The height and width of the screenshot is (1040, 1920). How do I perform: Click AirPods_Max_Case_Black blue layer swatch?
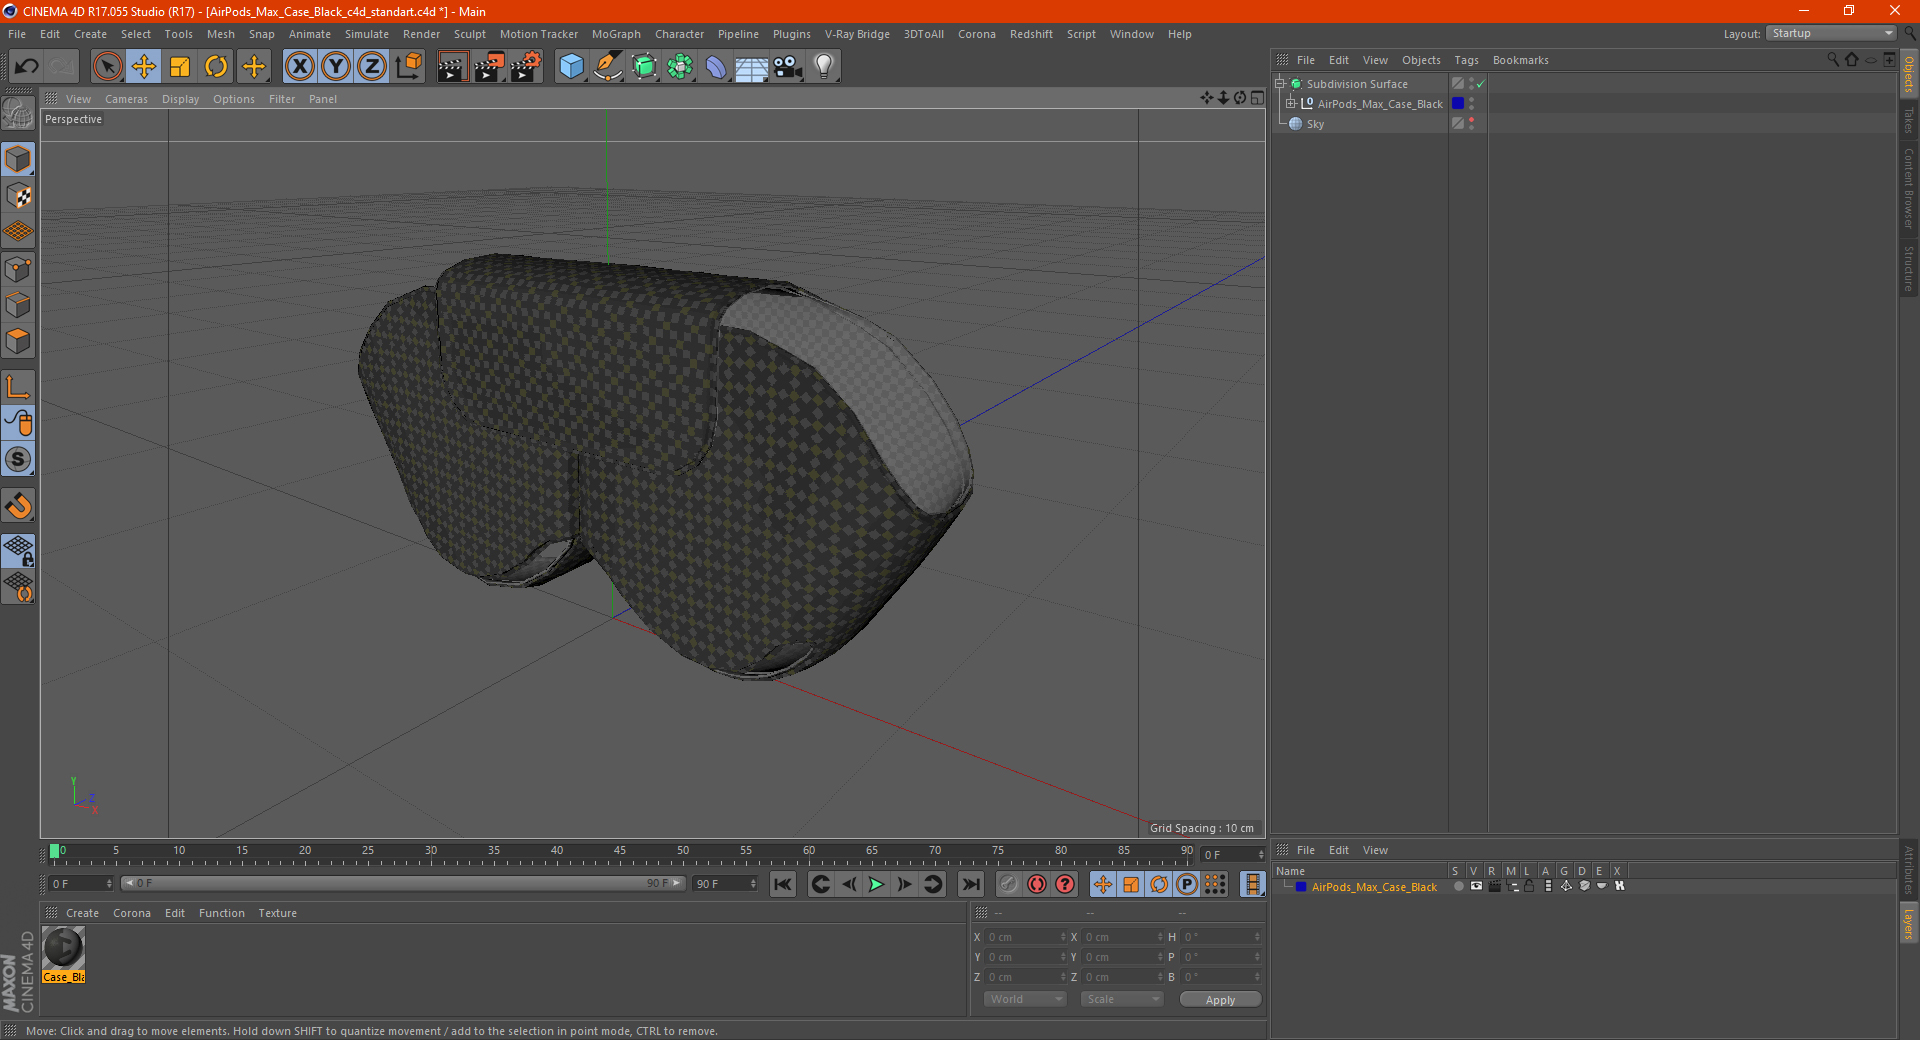[x=1458, y=104]
